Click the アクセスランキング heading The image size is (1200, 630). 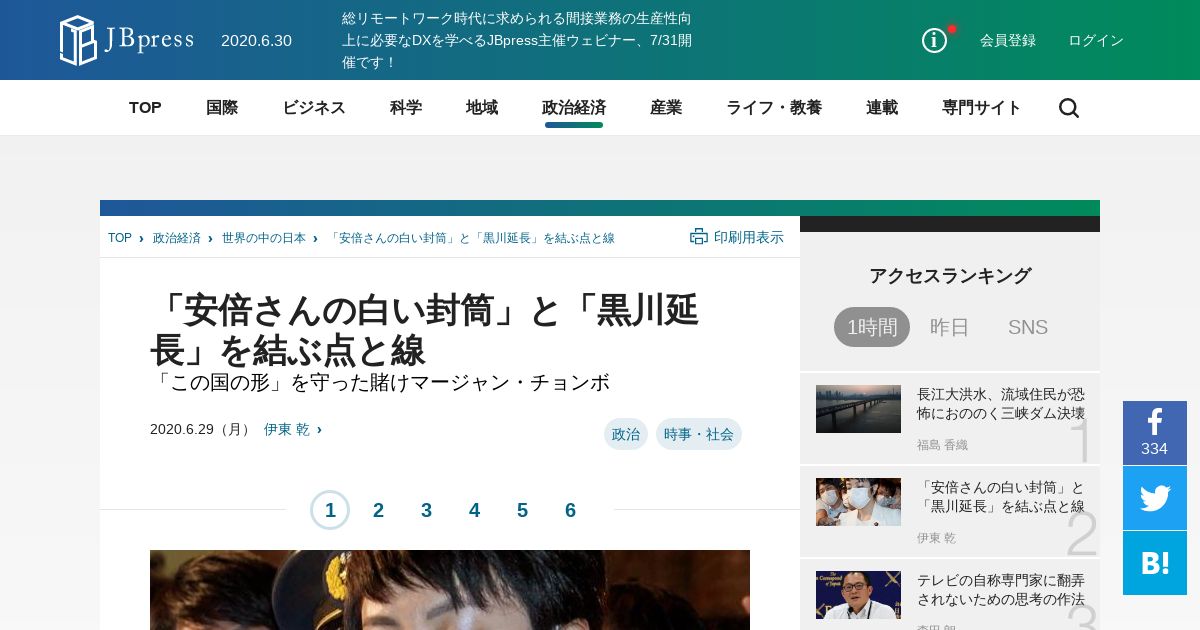pyautogui.click(x=950, y=276)
